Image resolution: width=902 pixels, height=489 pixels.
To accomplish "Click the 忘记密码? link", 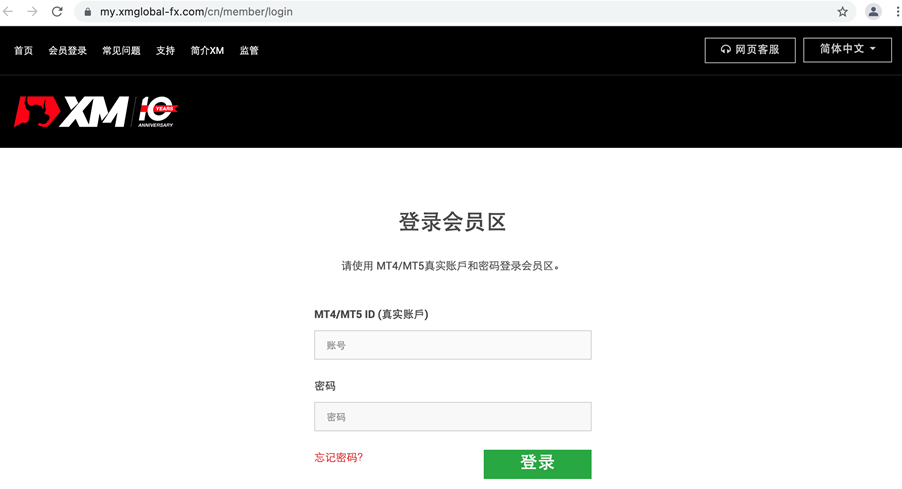I will (338, 457).
